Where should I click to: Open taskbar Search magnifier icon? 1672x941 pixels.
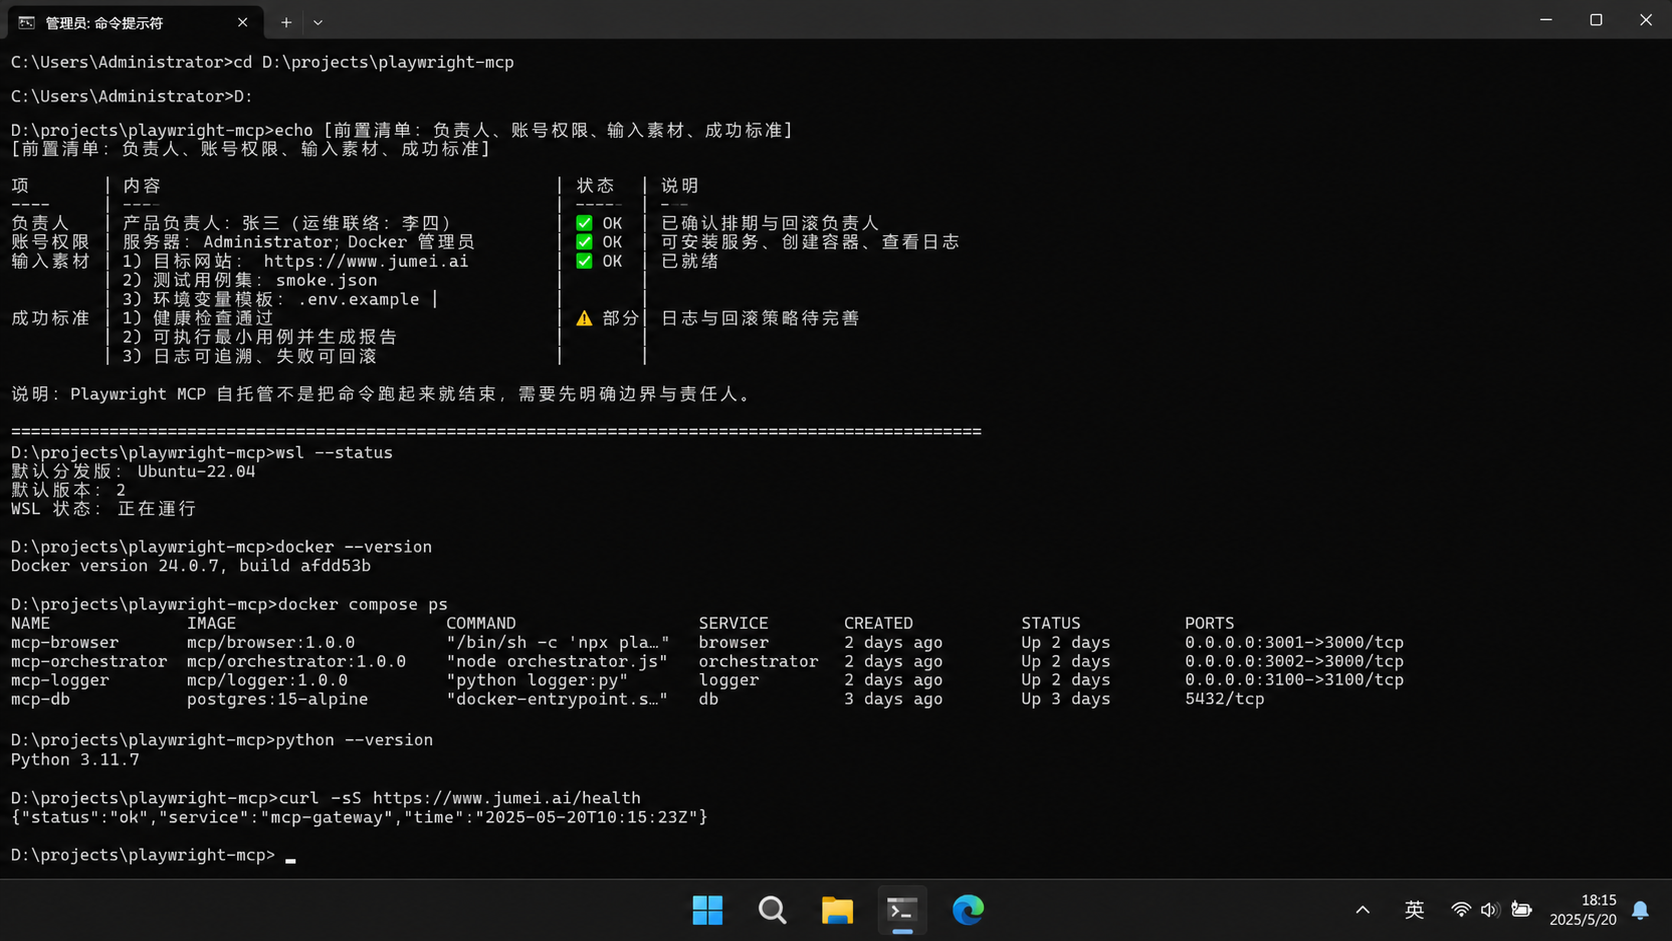pyautogui.click(x=772, y=910)
